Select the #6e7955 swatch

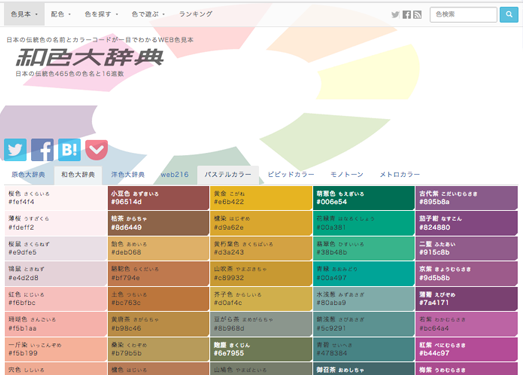pos(261,349)
